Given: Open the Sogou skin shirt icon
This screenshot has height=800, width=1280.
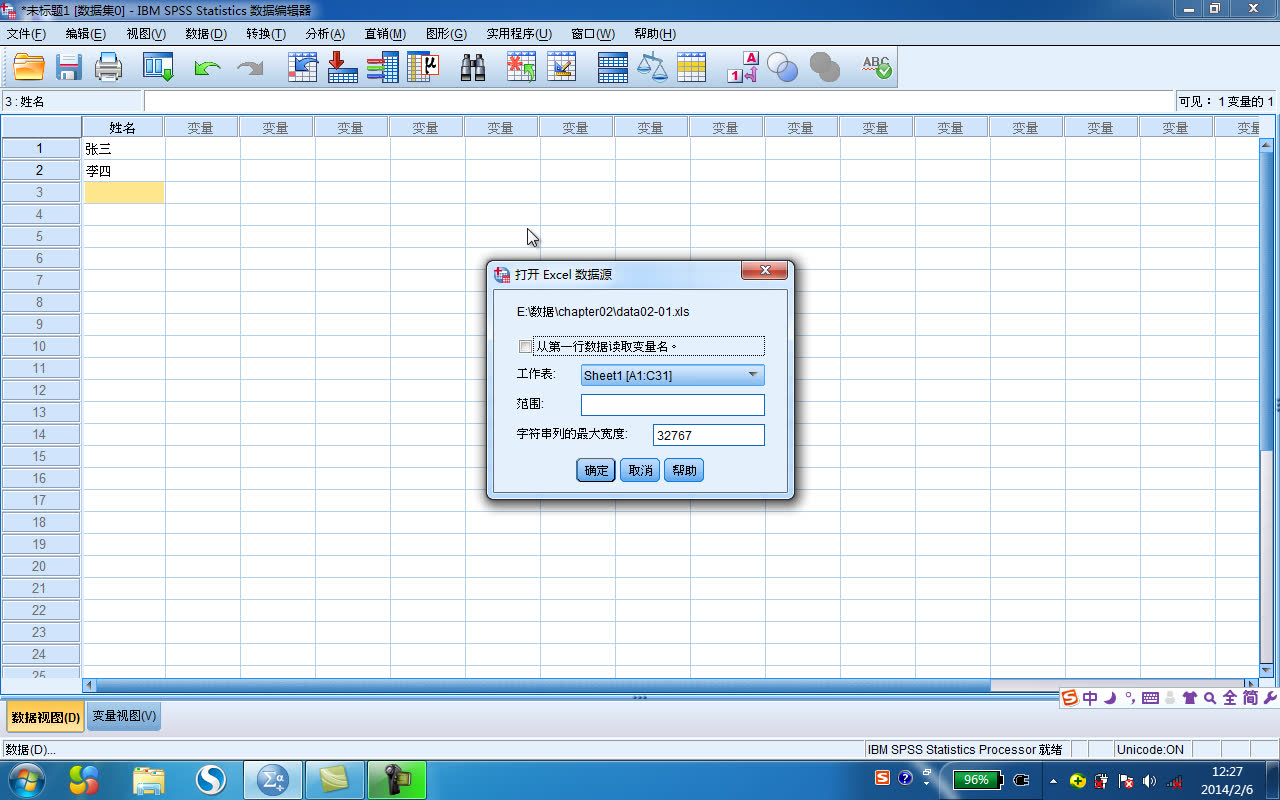Looking at the screenshot, I should pyautogui.click(x=1190, y=698).
